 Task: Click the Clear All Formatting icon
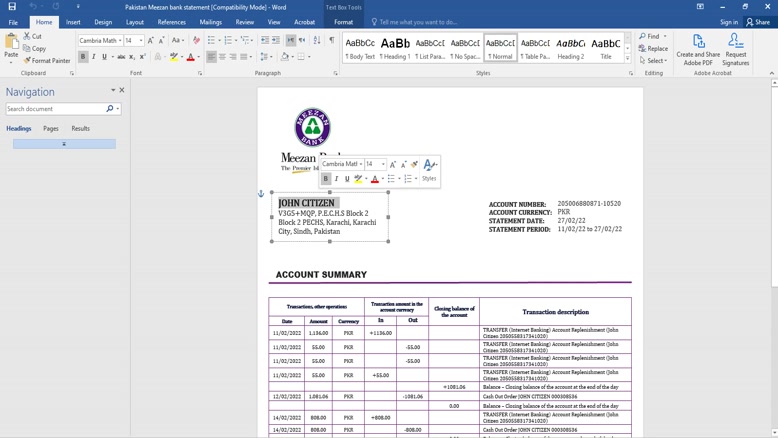(x=196, y=41)
